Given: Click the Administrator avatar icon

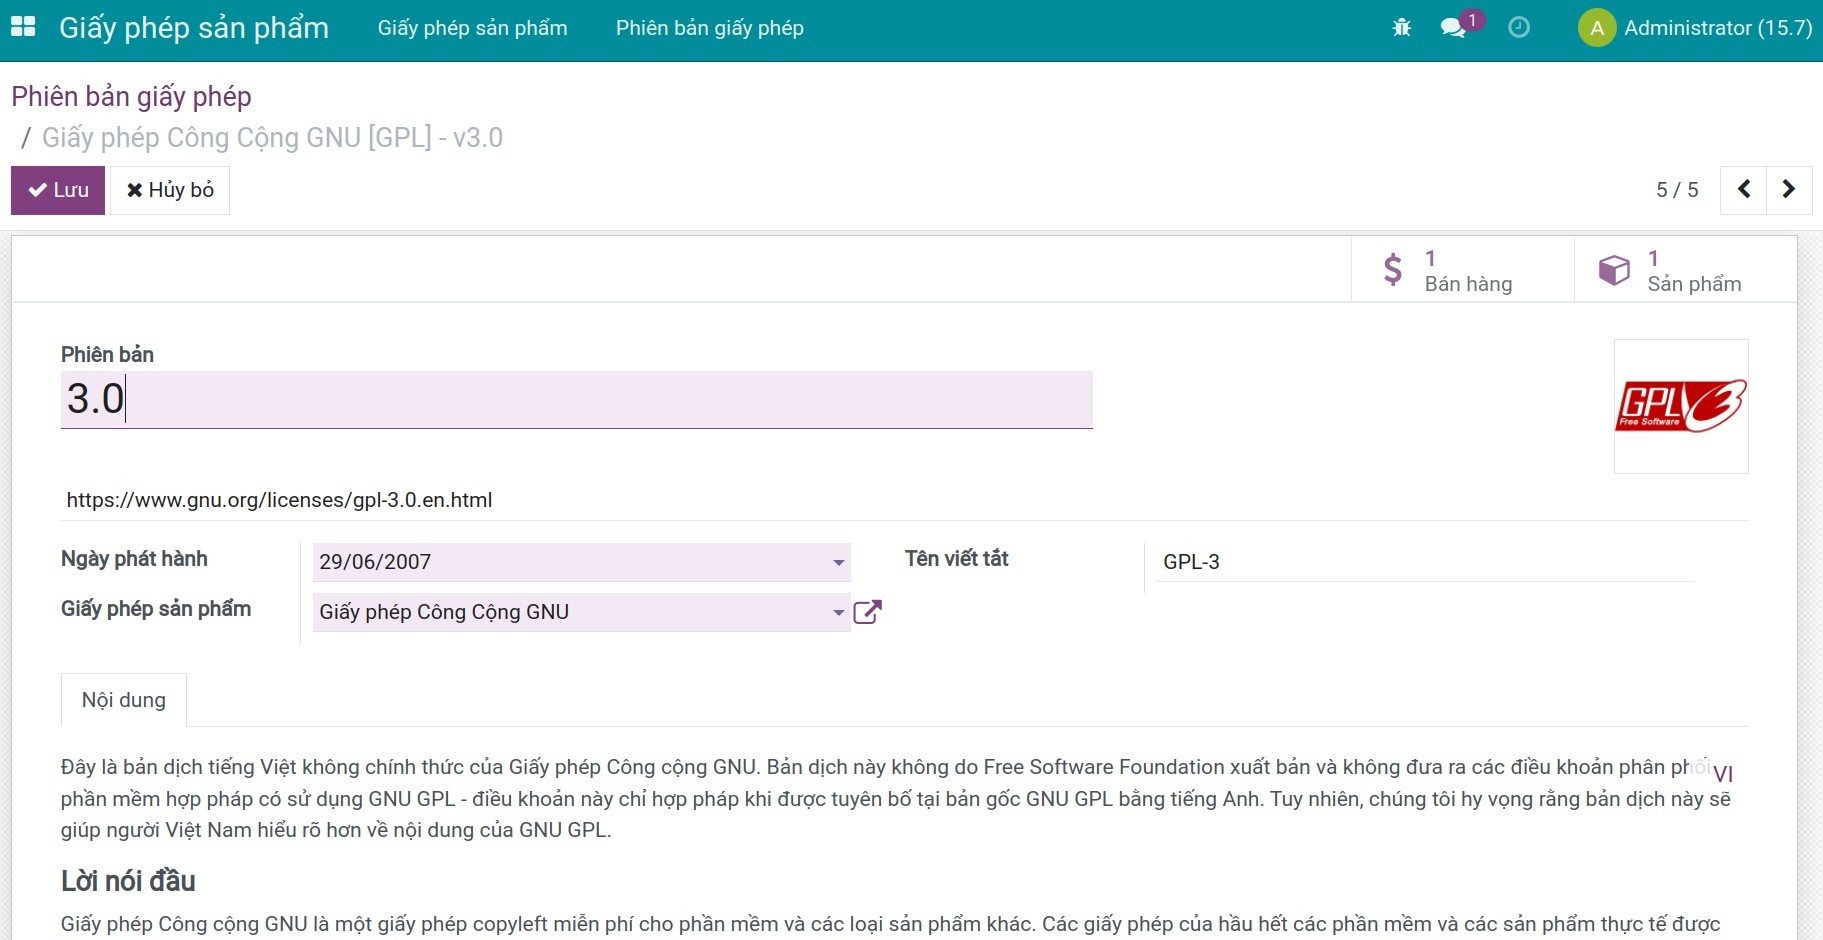Looking at the screenshot, I should (1596, 28).
